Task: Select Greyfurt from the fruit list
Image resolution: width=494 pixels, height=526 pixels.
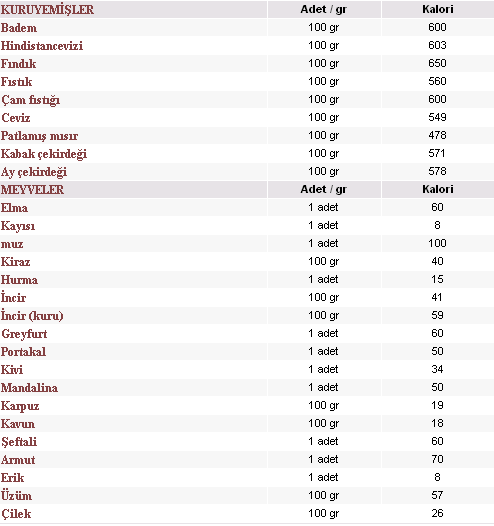Action: [x=24, y=334]
